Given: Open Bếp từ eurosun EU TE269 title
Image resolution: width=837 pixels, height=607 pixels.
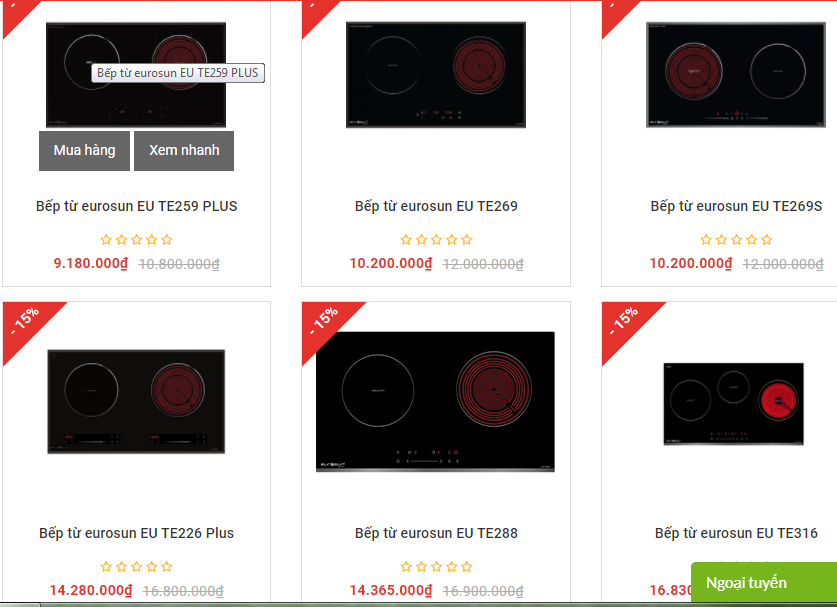Looking at the screenshot, I should click(x=436, y=206).
